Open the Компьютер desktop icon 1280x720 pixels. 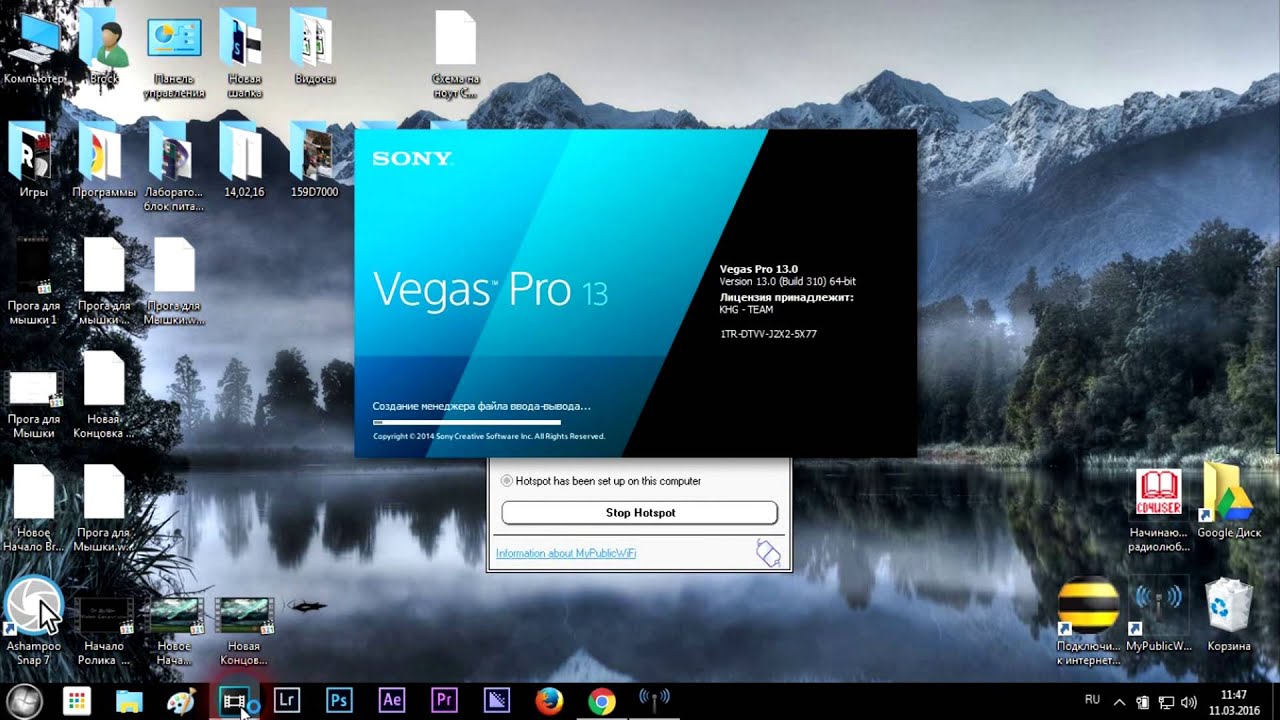(34, 45)
